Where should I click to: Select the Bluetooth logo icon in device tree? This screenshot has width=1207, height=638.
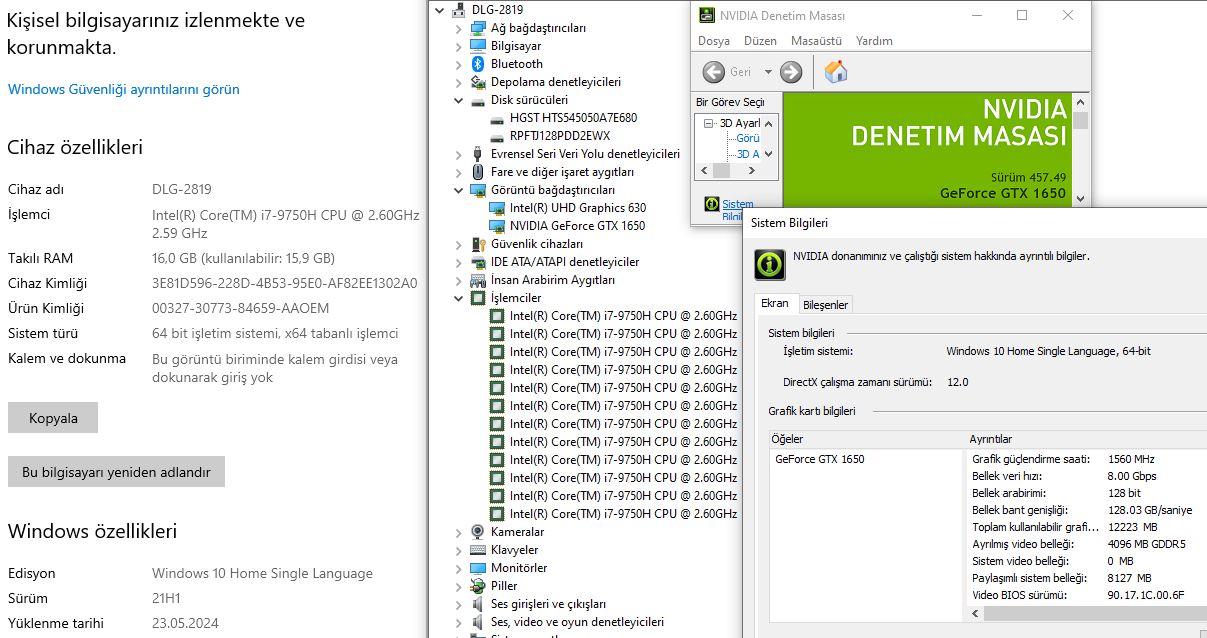pyautogui.click(x=479, y=64)
